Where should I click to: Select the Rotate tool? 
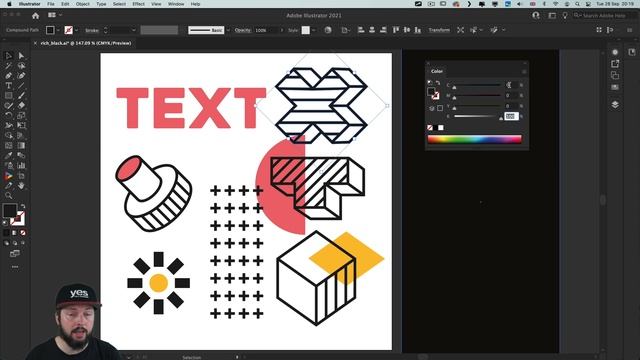coord(9,116)
